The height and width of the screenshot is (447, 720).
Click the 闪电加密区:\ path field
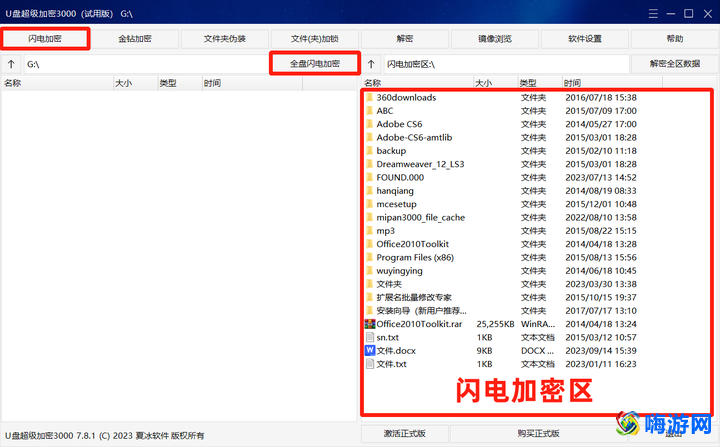(506, 64)
